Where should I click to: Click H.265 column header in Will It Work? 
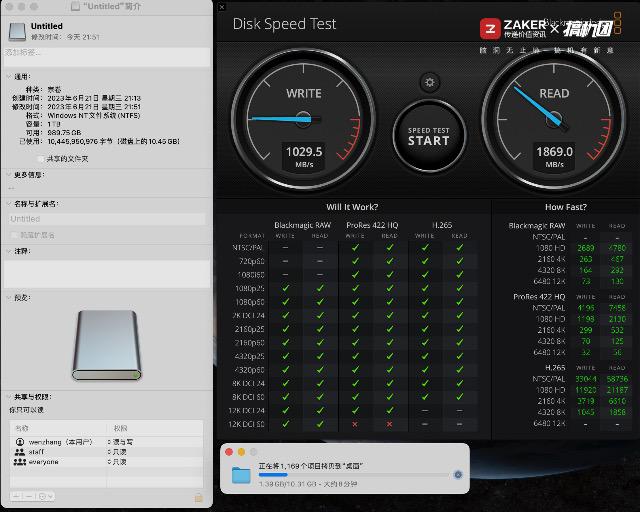(442, 225)
